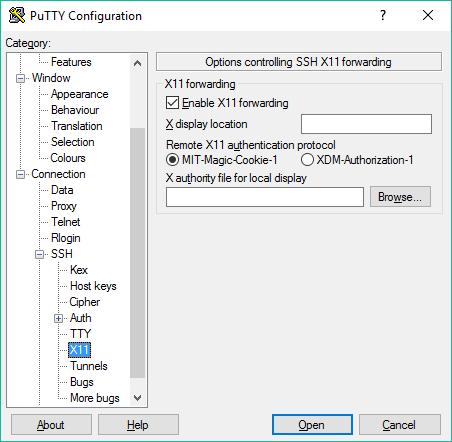Uncheck Enable X11 forwarding

click(172, 103)
